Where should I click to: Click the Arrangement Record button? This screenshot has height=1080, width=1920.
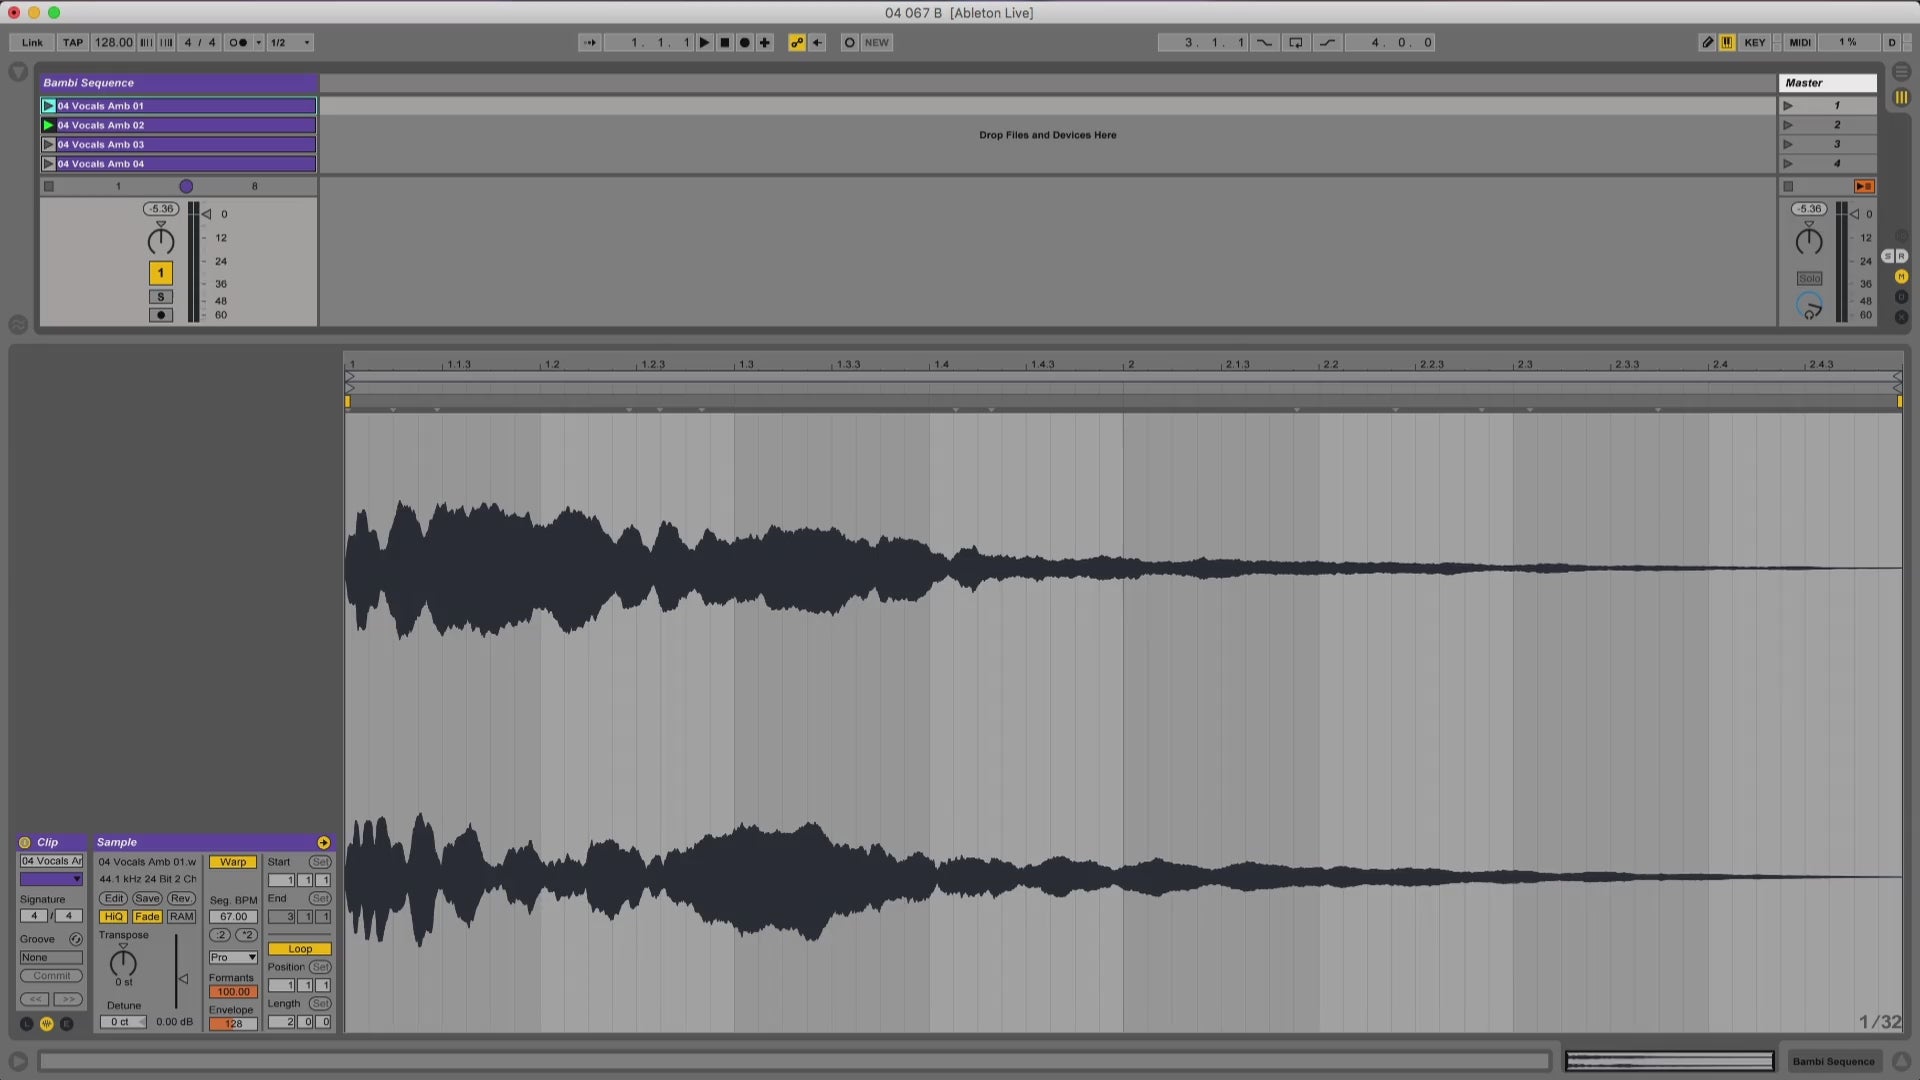tap(745, 42)
